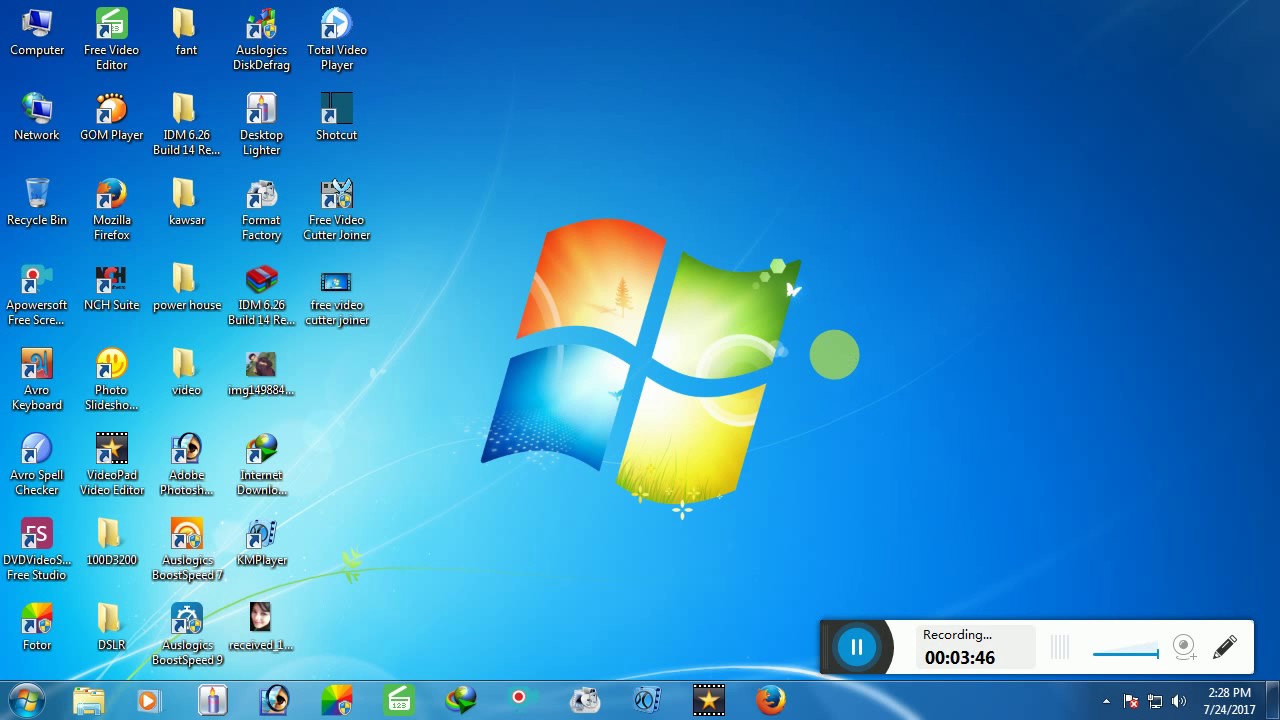Image resolution: width=1280 pixels, height=720 pixels.
Task: Select DVDVideoSoft Free Studio shortcut
Action: coord(37,551)
